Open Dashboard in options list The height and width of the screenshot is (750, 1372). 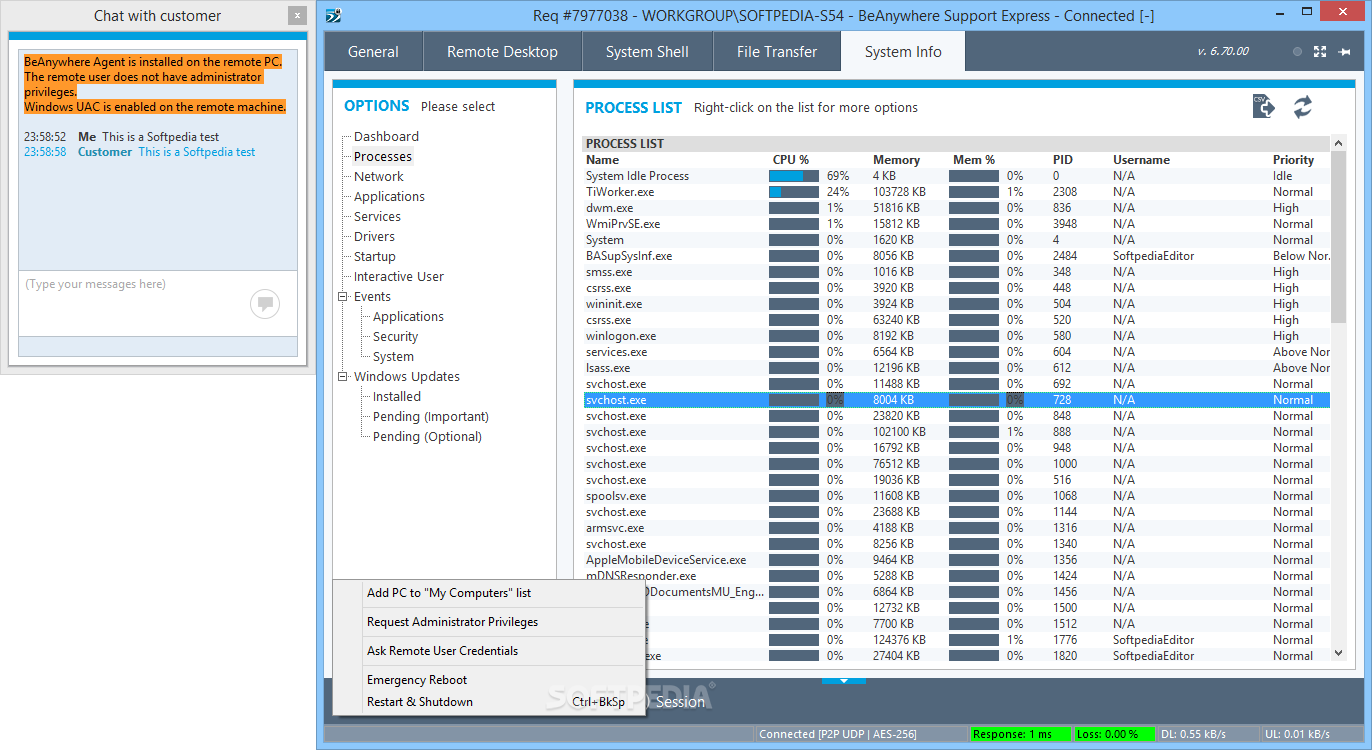386,136
